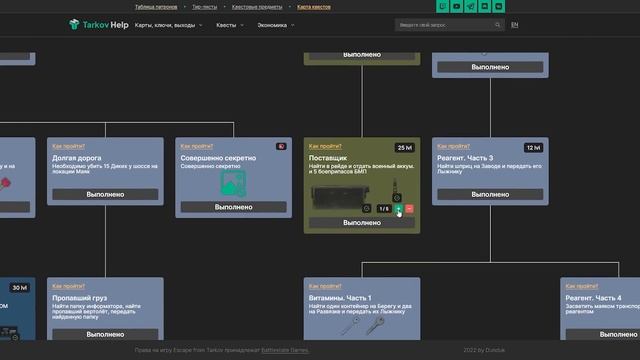The height and width of the screenshot is (360, 640).
Task: Select the Поставщик quest title
Action: 328,158
